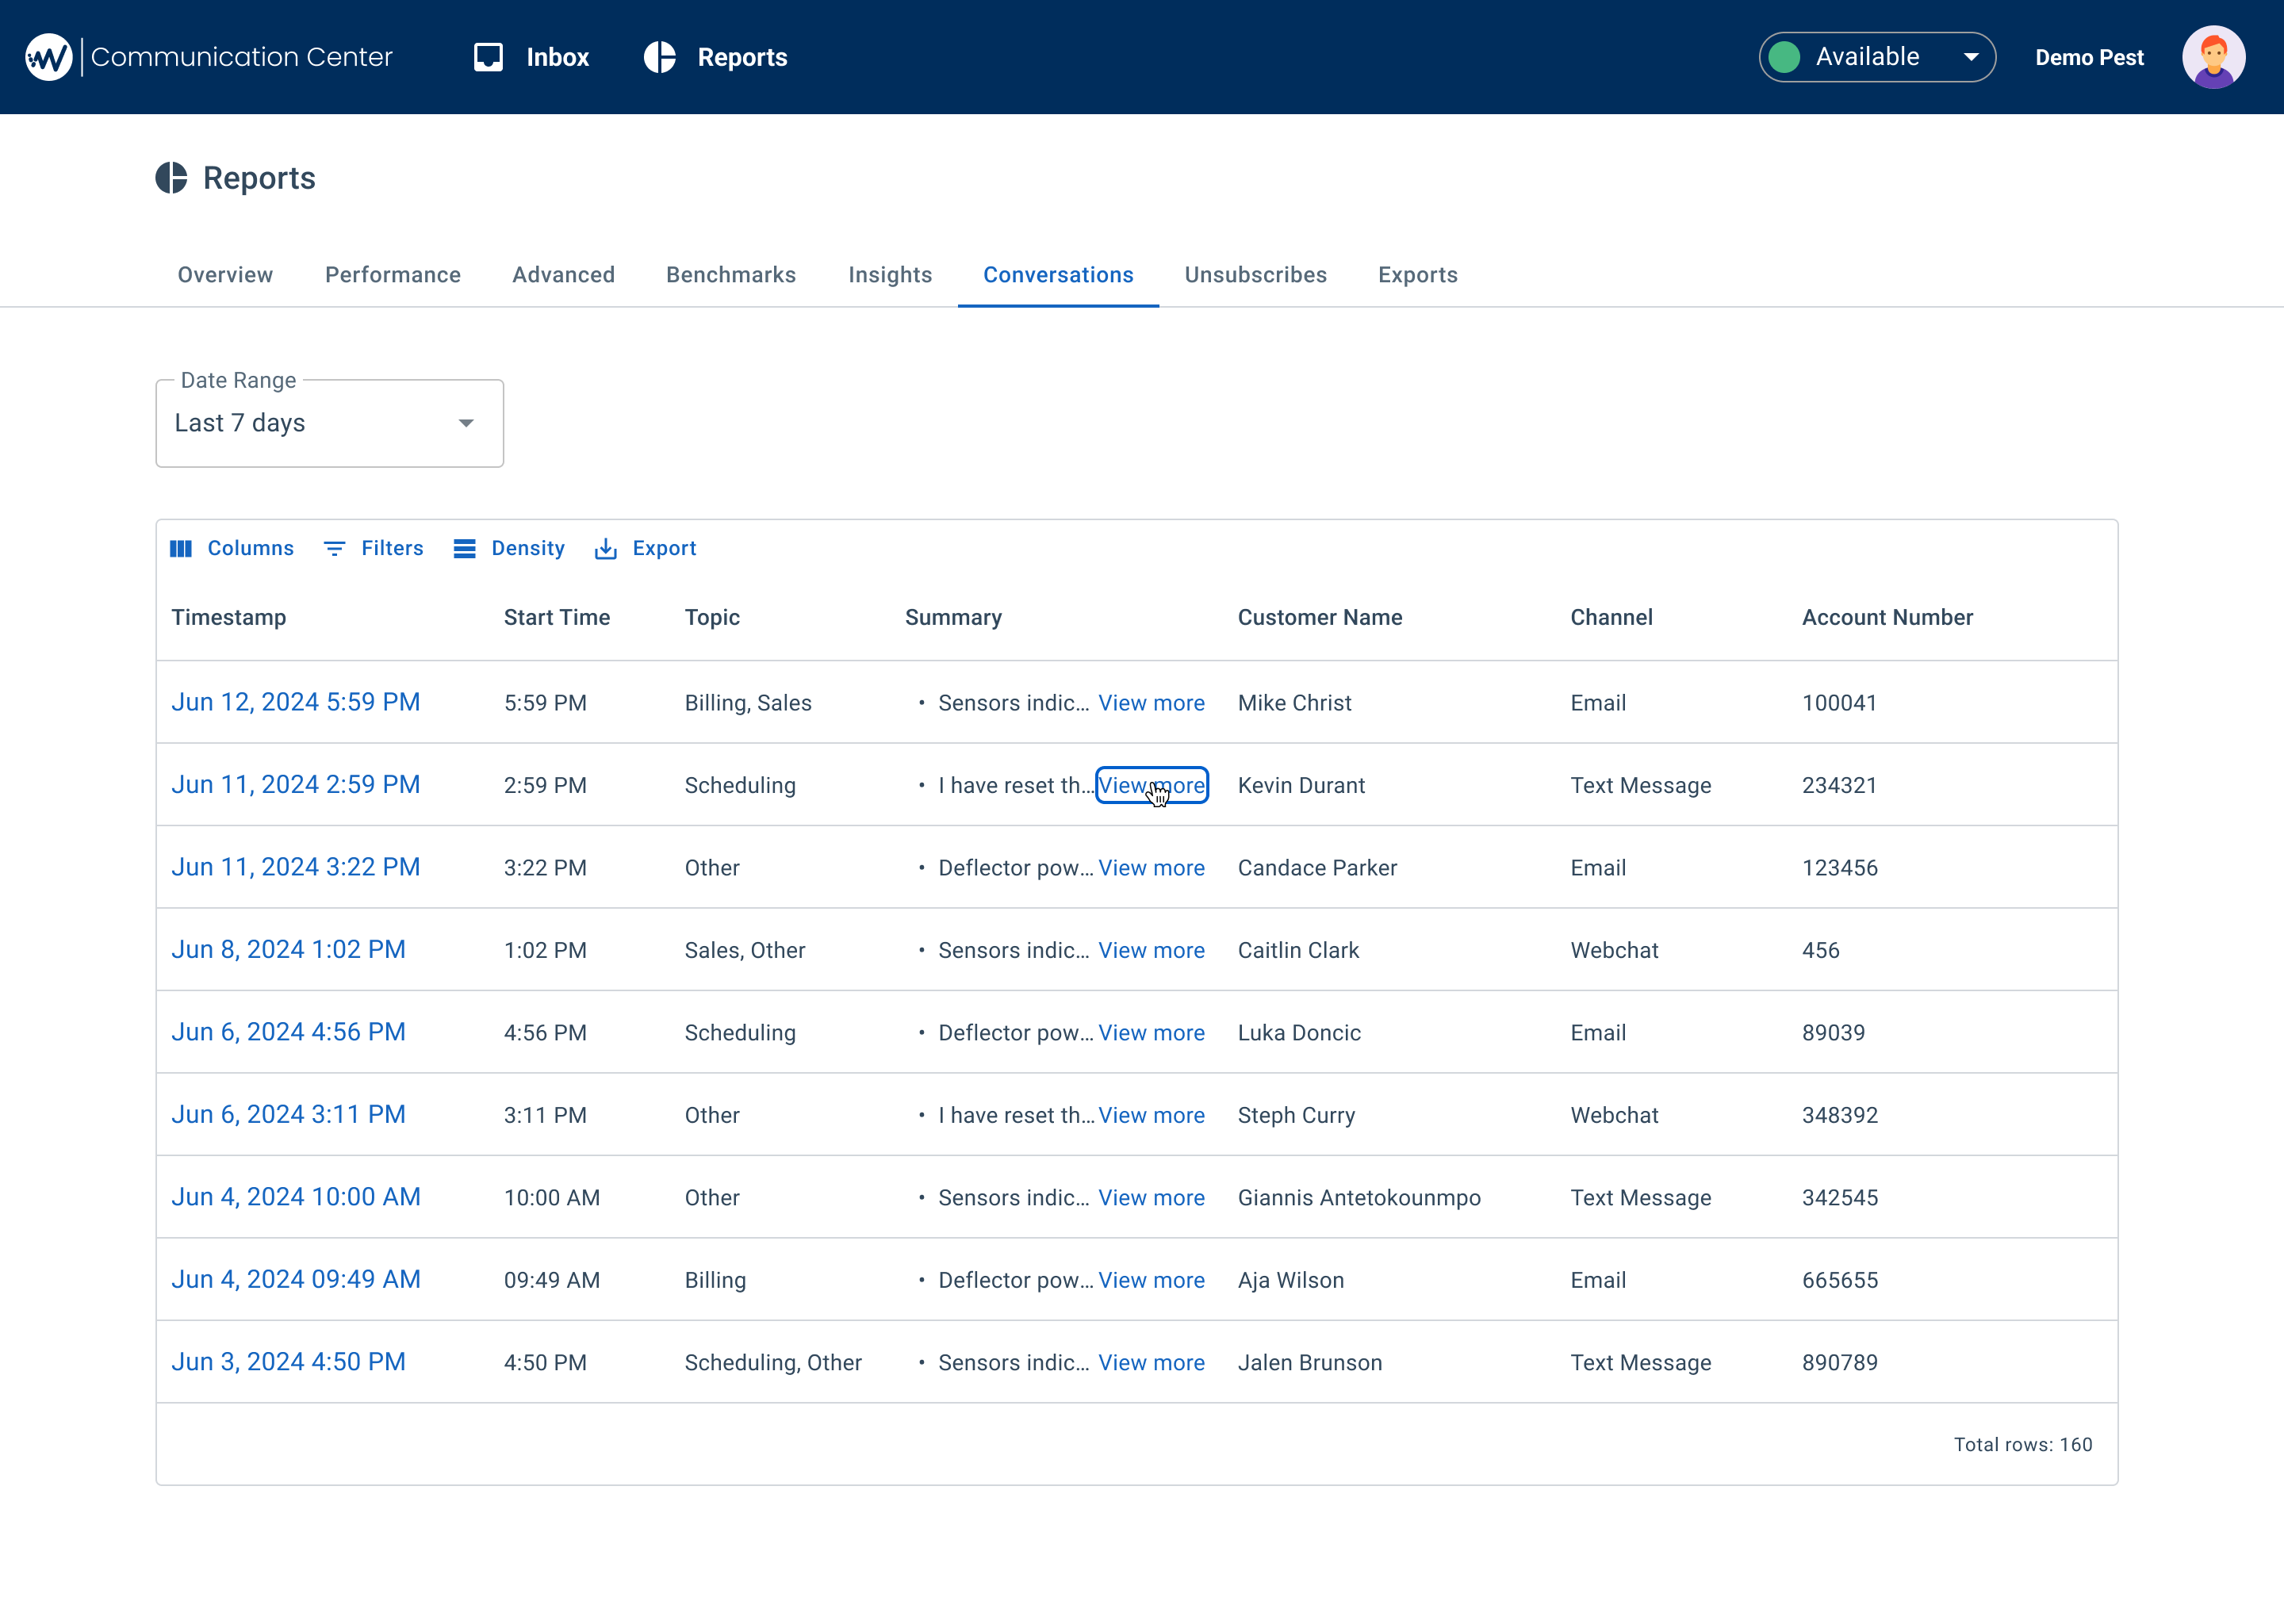2284x1624 pixels.
Task: Open the availability status selector
Action: tap(1876, 57)
